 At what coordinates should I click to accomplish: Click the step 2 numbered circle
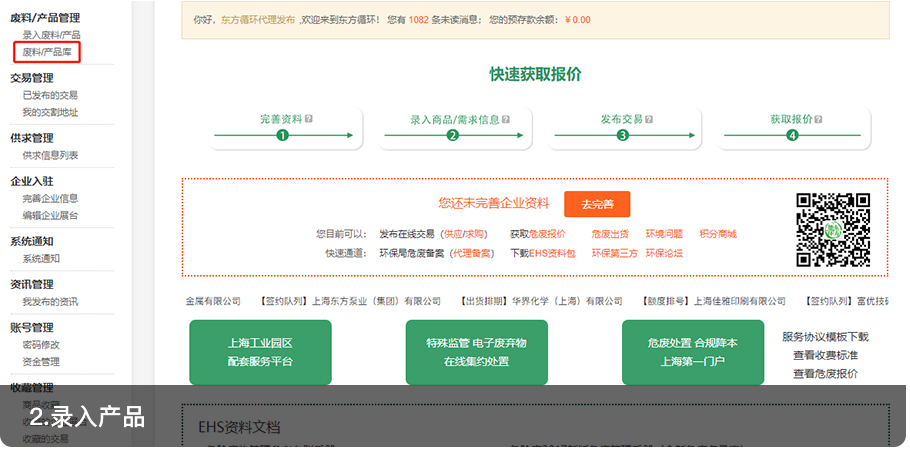click(452, 136)
